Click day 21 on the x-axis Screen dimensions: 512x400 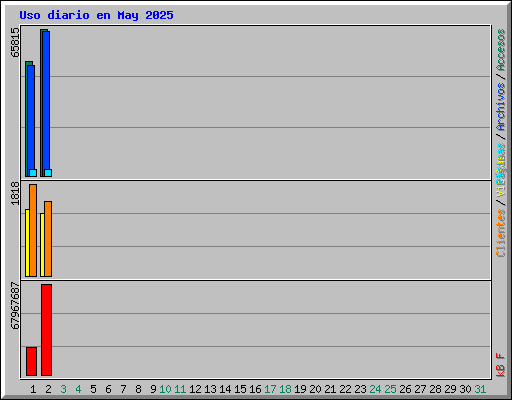[x=330, y=389]
